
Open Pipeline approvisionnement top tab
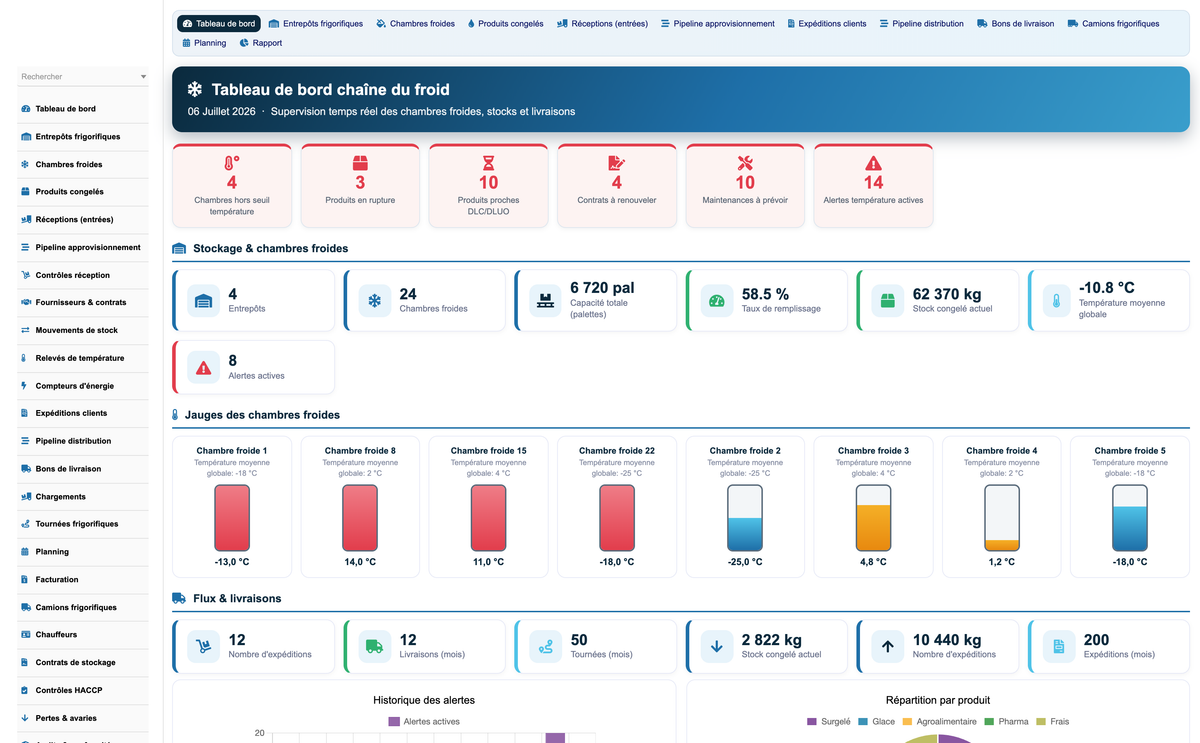718,23
